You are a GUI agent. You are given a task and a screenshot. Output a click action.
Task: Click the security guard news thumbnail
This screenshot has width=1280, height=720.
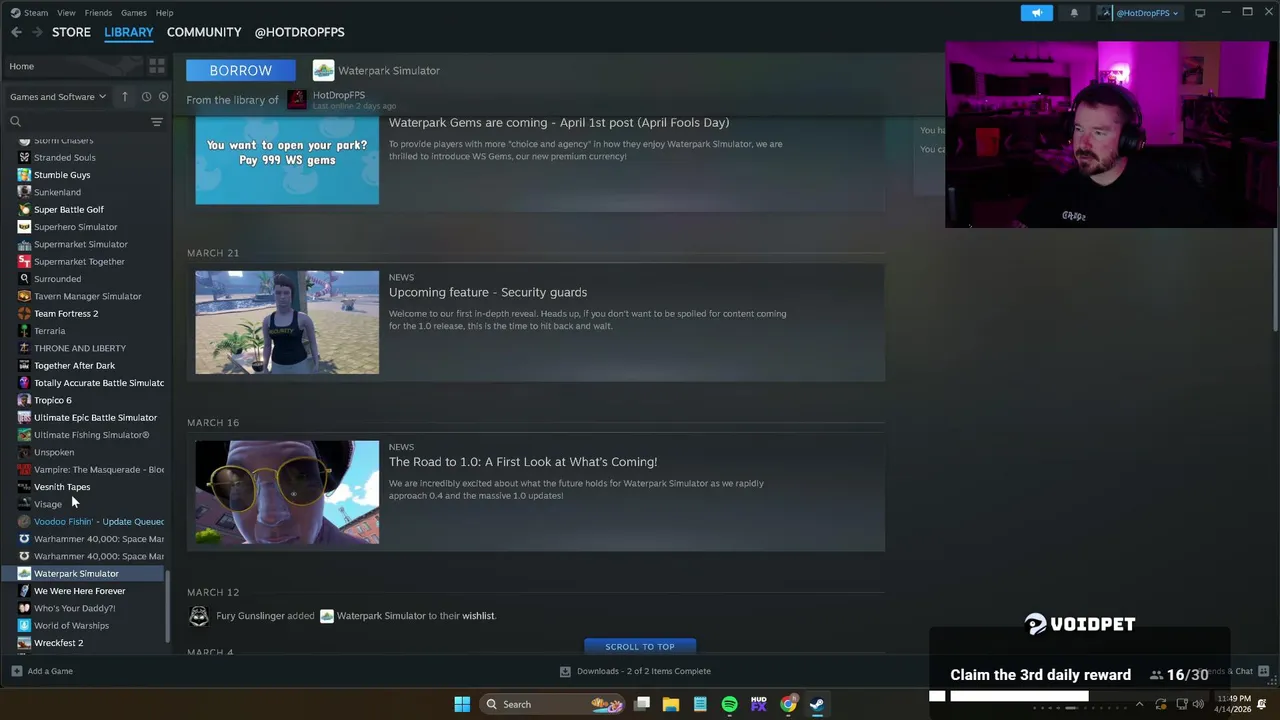(287, 322)
